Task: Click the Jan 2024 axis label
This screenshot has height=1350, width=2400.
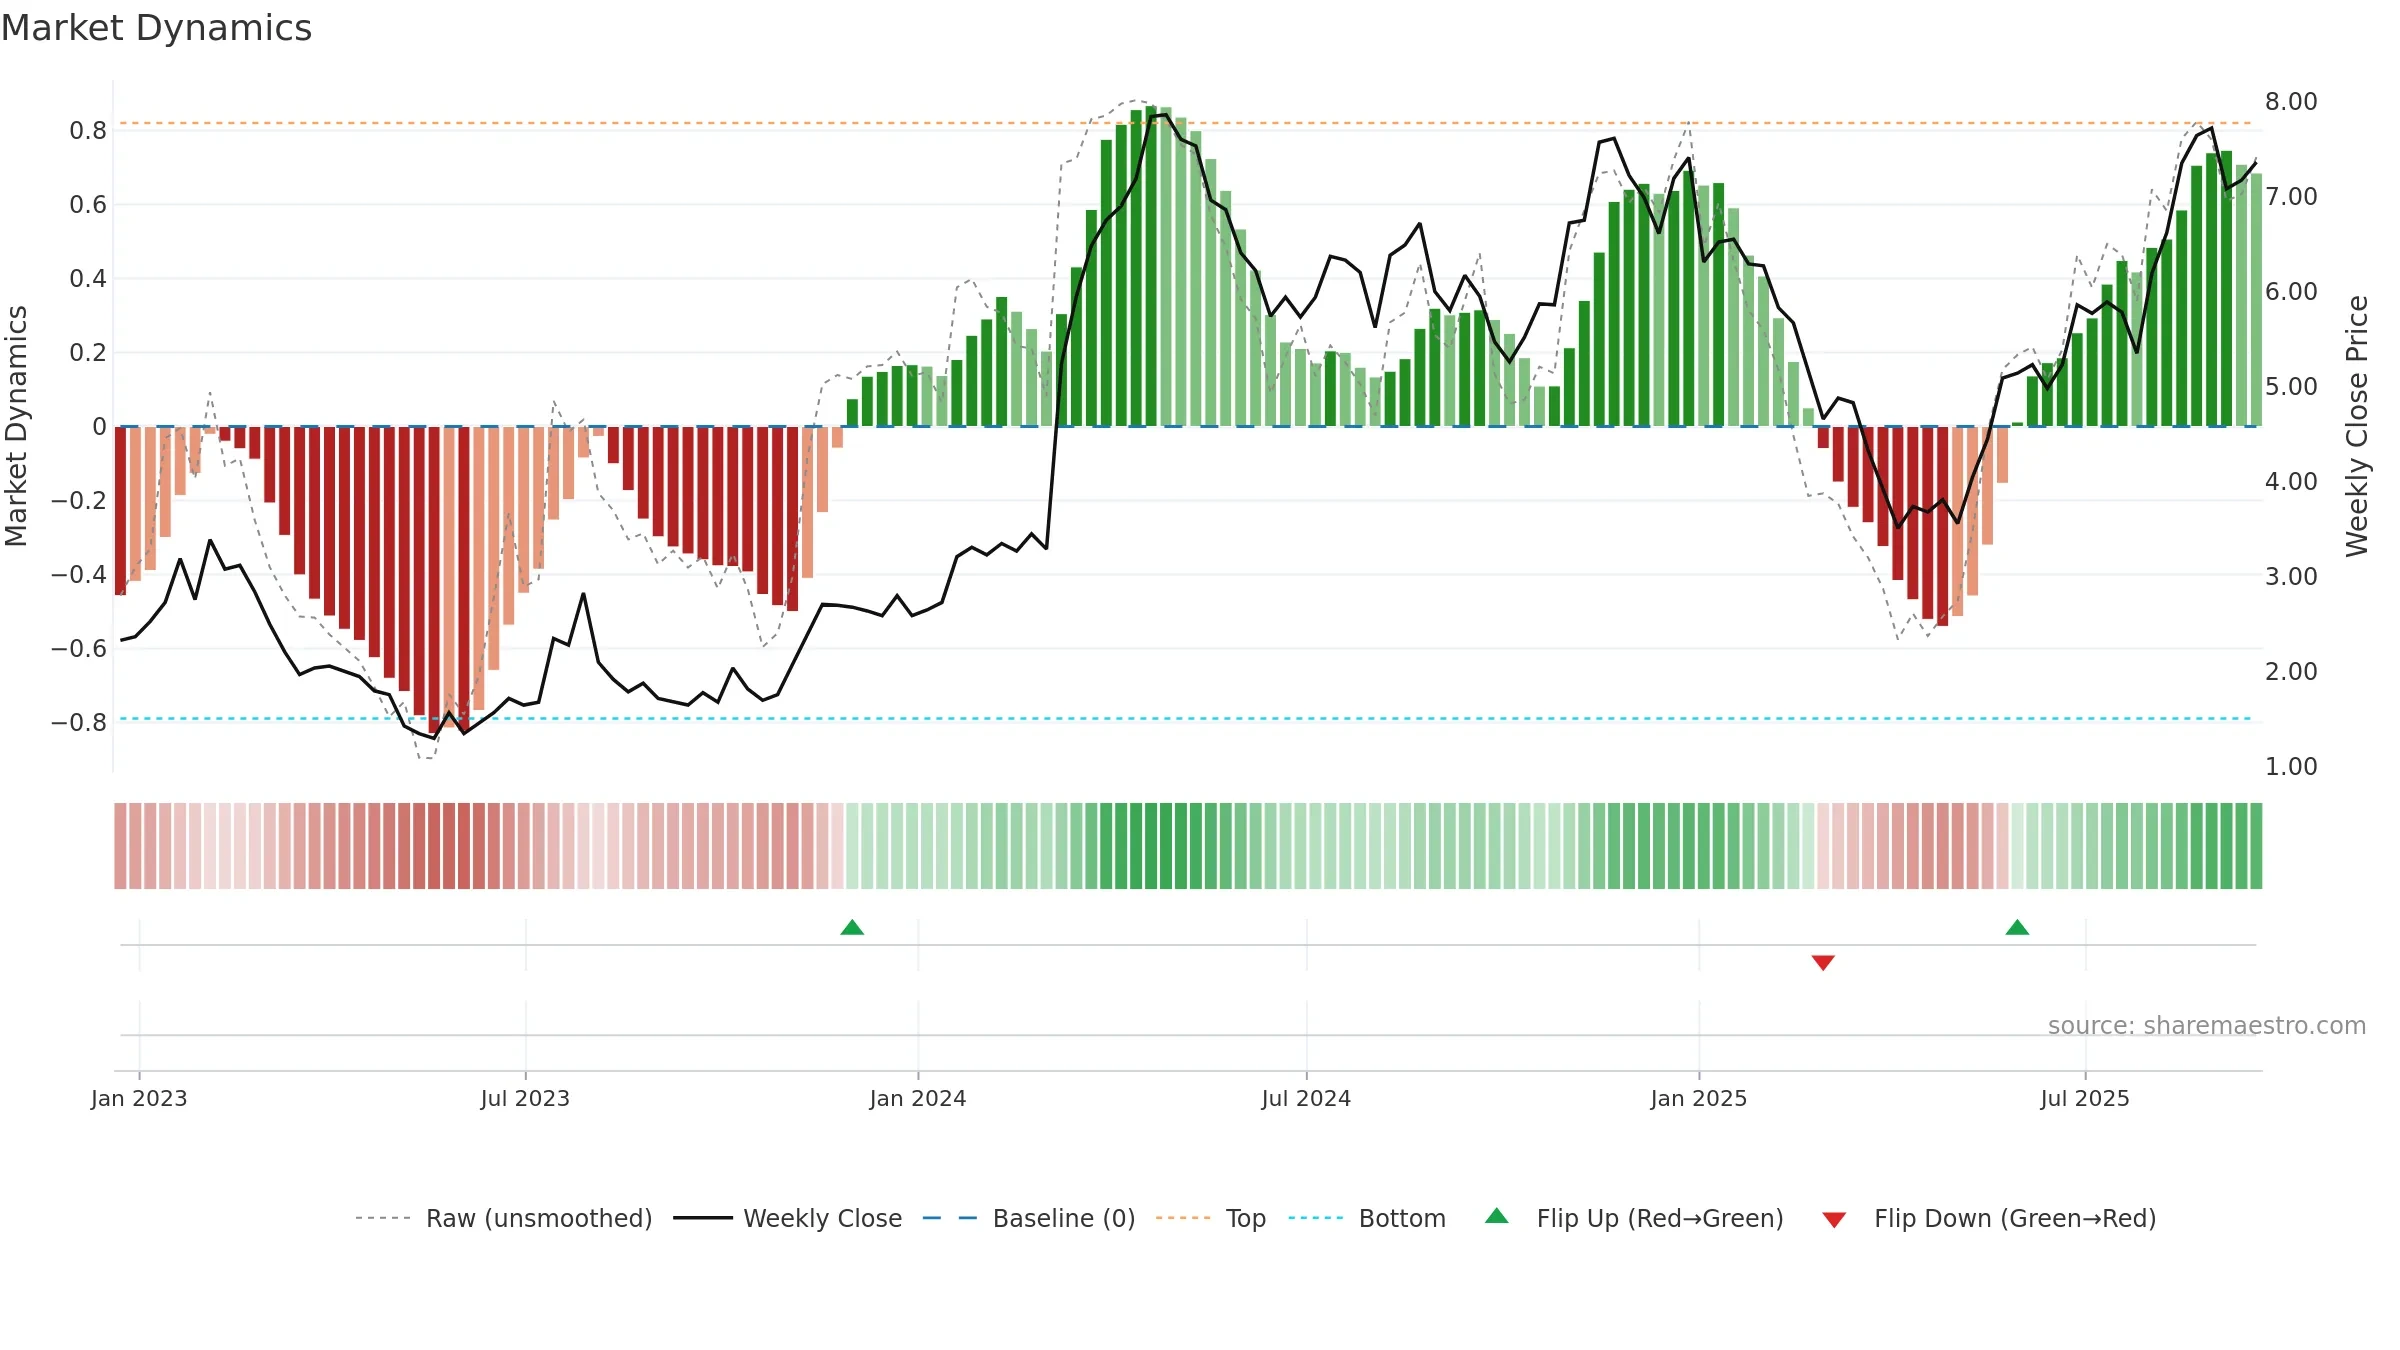Action: (x=918, y=1098)
